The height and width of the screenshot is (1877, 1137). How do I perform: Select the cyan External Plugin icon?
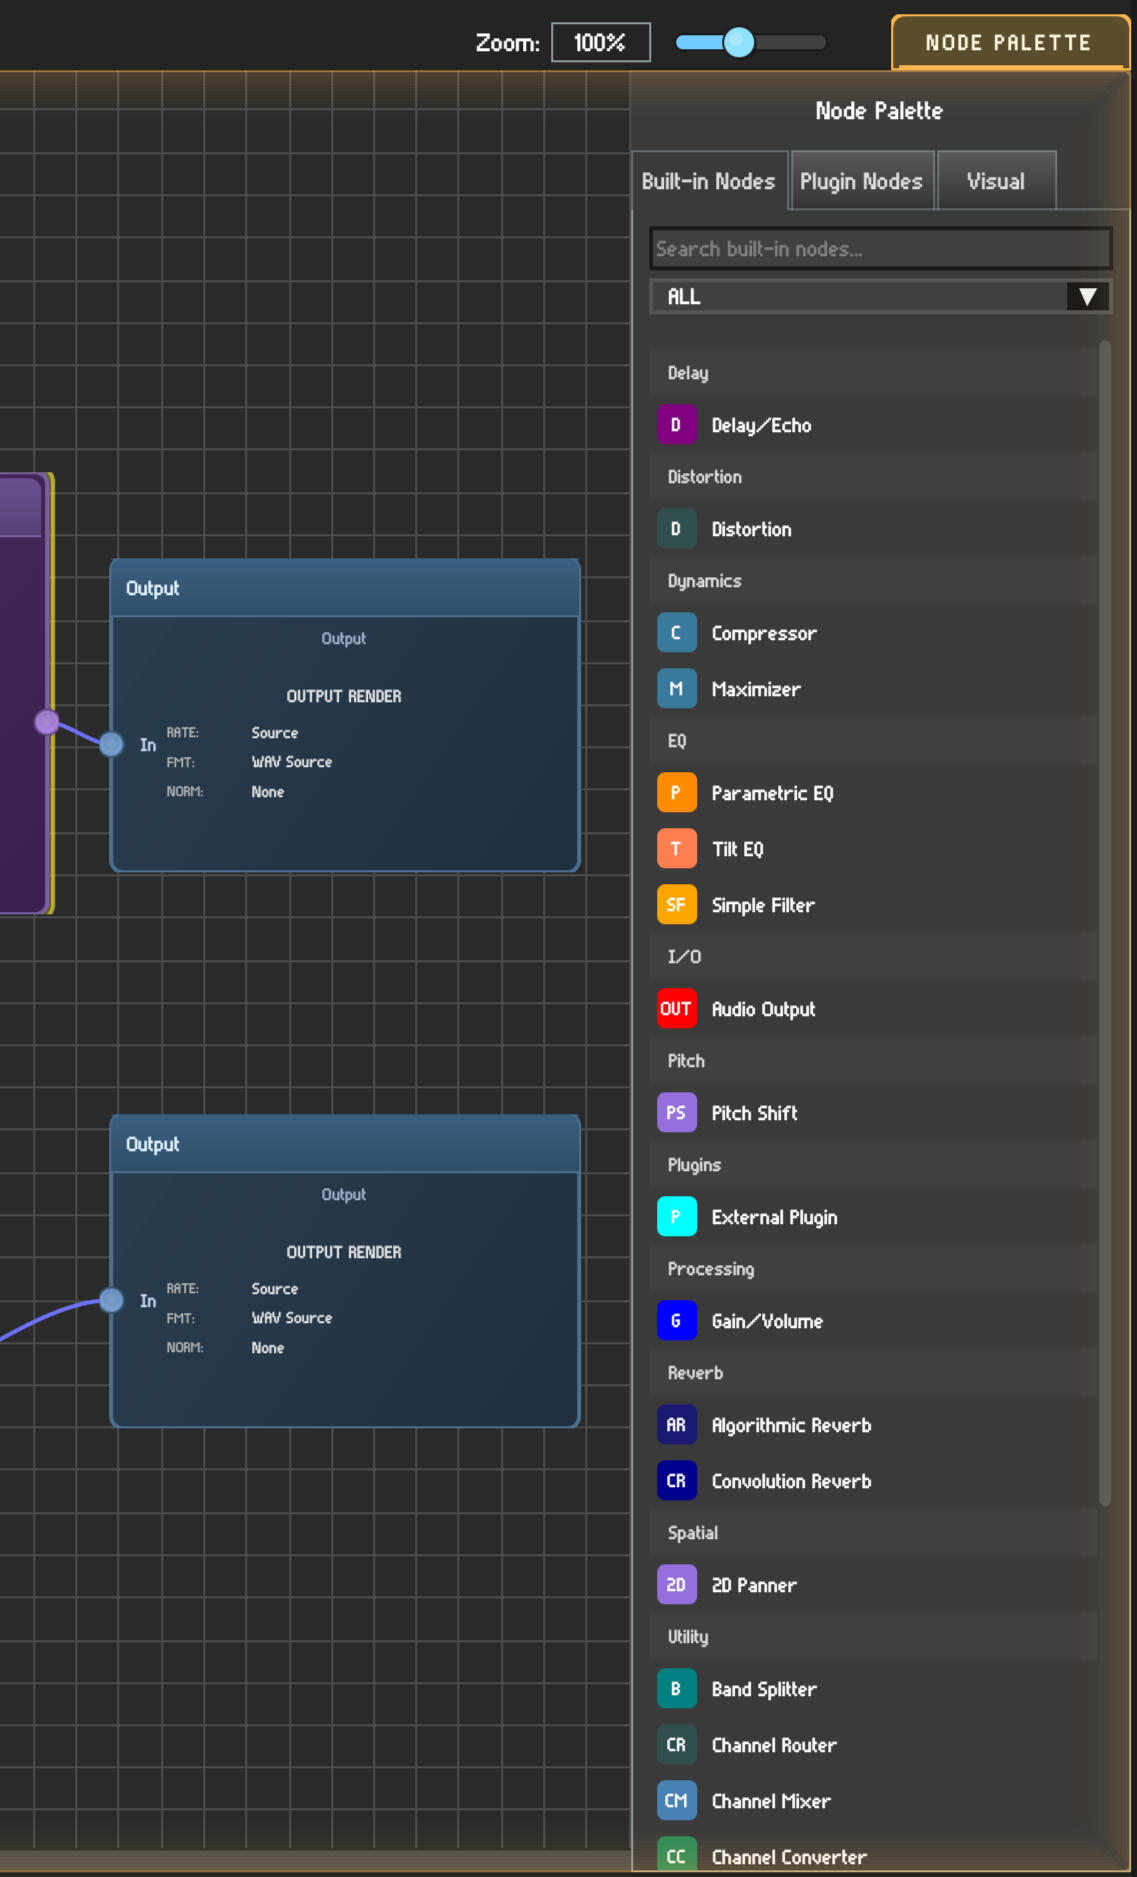(x=676, y=1217)
